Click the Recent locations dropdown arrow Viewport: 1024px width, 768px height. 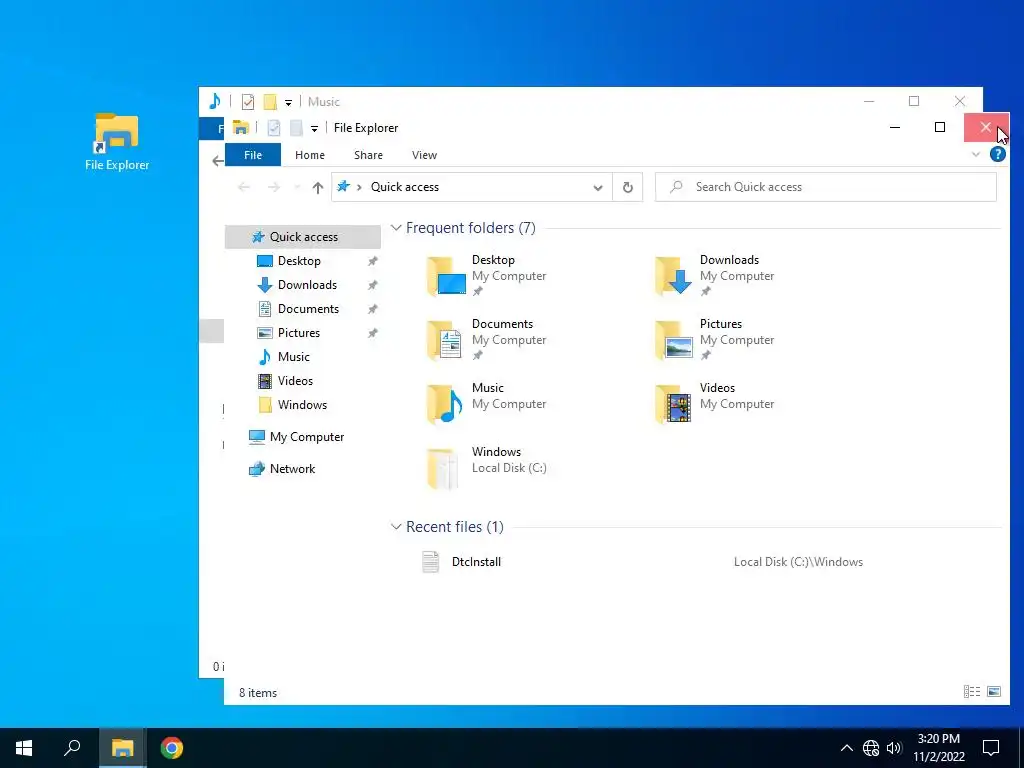click(297, 187)
